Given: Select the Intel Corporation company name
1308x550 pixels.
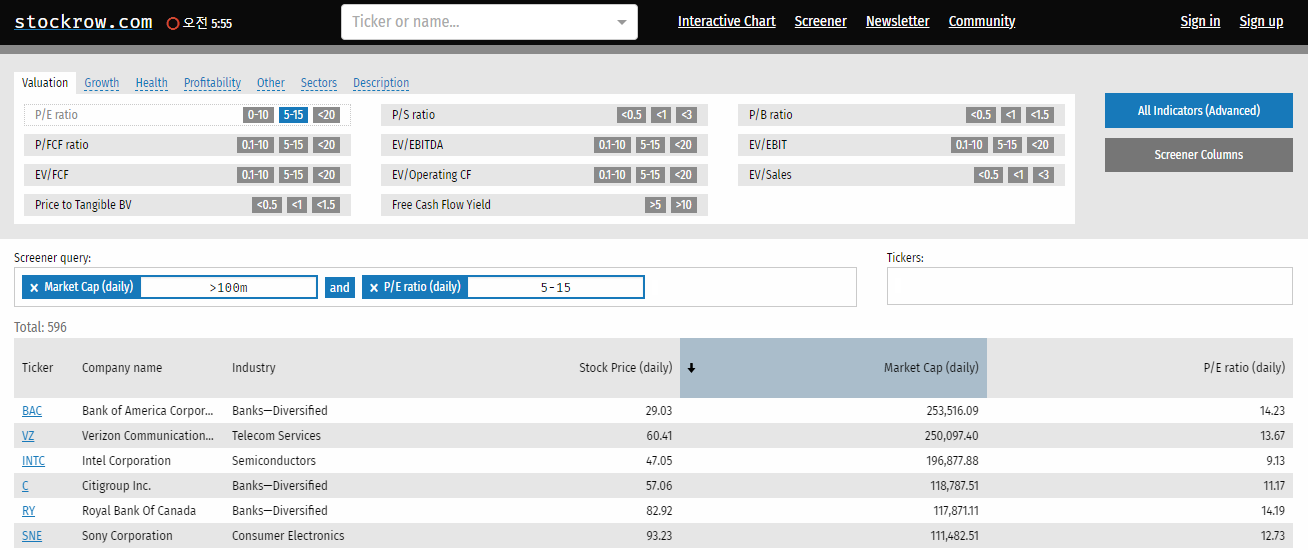Looking at the screenshot, I should (x=126, y=461).
